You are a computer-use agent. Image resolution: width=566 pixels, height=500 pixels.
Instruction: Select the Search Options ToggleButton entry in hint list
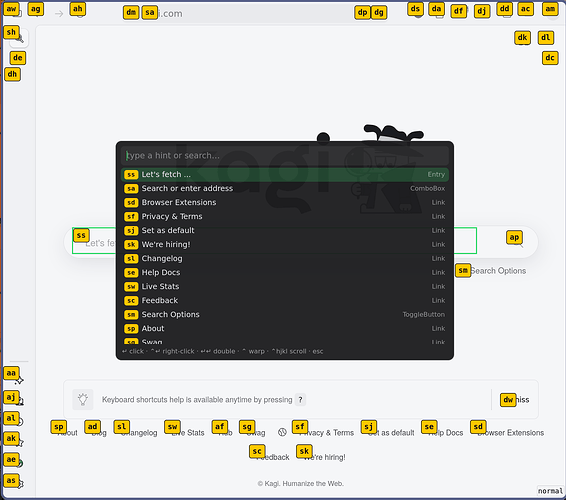point(285,314)
